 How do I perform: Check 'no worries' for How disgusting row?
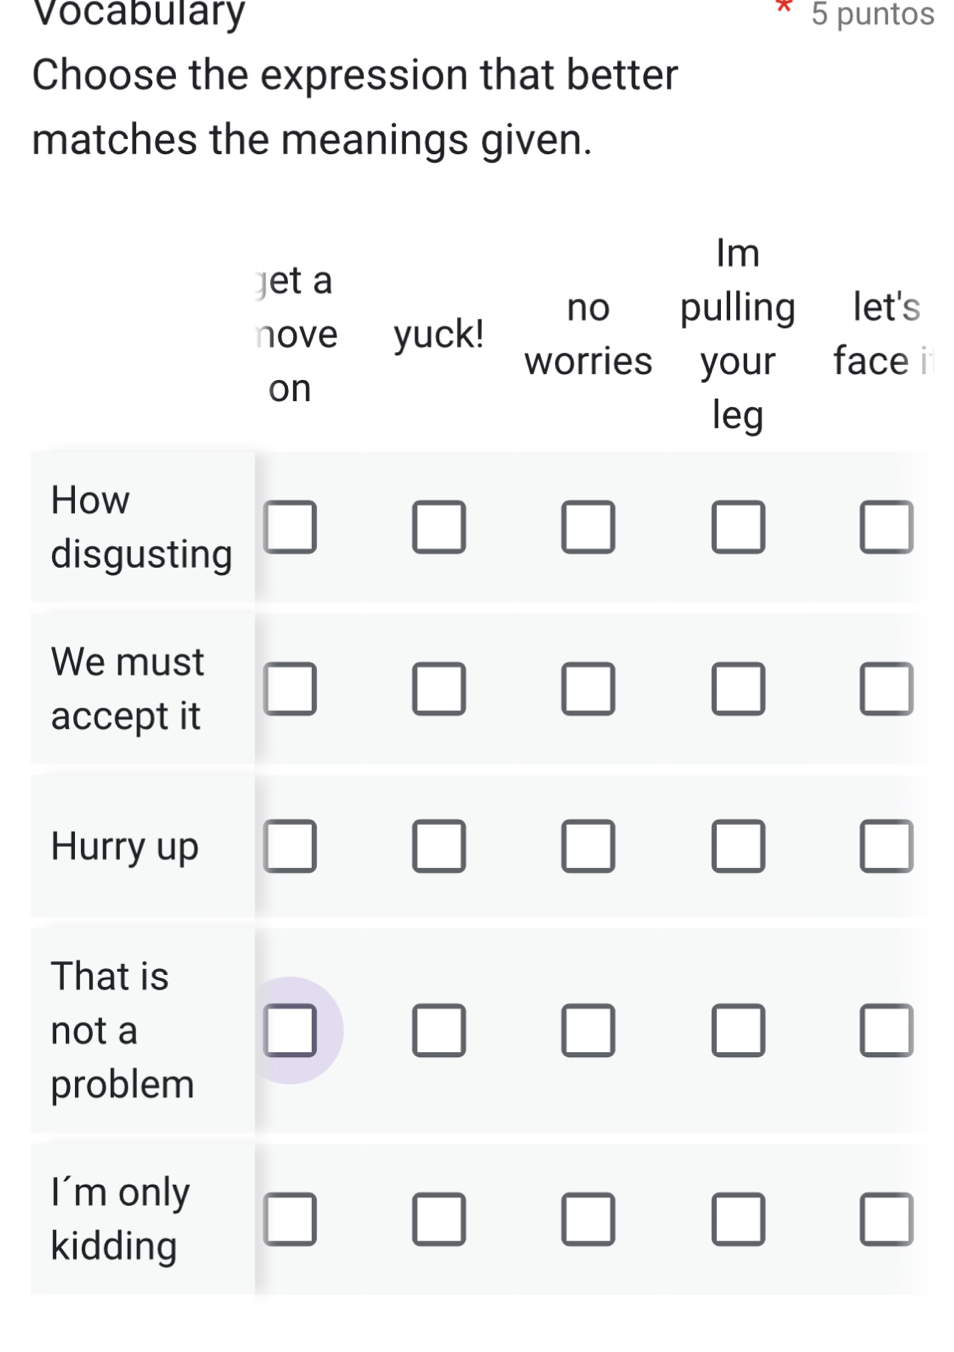coord(588,527)
